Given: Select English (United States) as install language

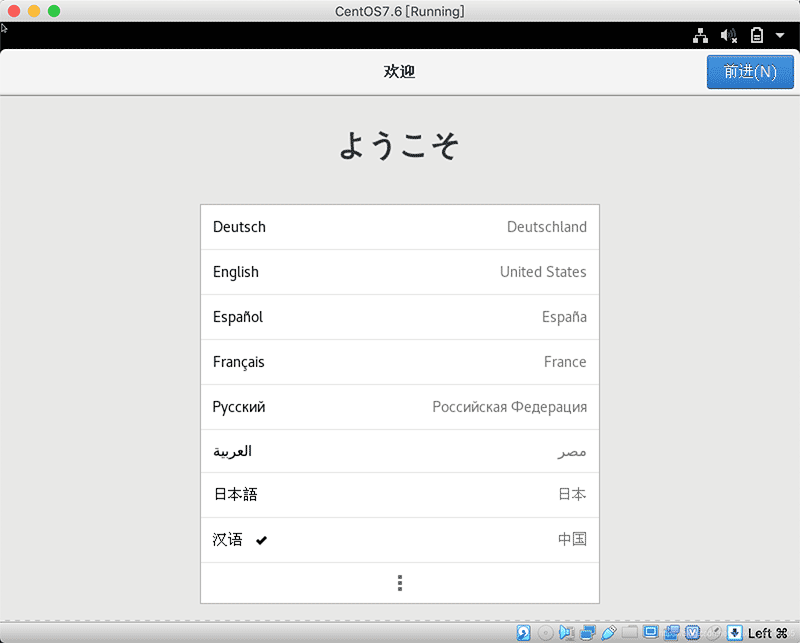Looking at the screenshot, I should pyautogui.click(x=400, y=272).
